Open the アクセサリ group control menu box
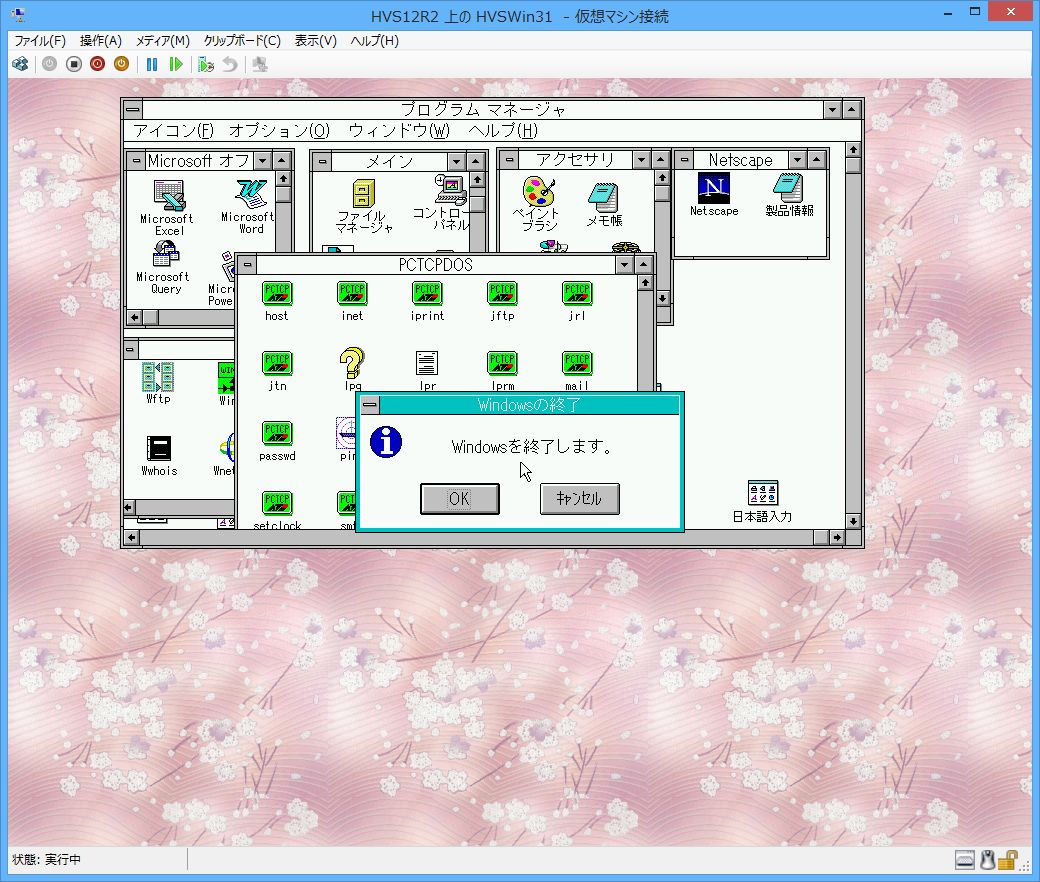This screenshot has height=882, width=1040. point(509,159)
